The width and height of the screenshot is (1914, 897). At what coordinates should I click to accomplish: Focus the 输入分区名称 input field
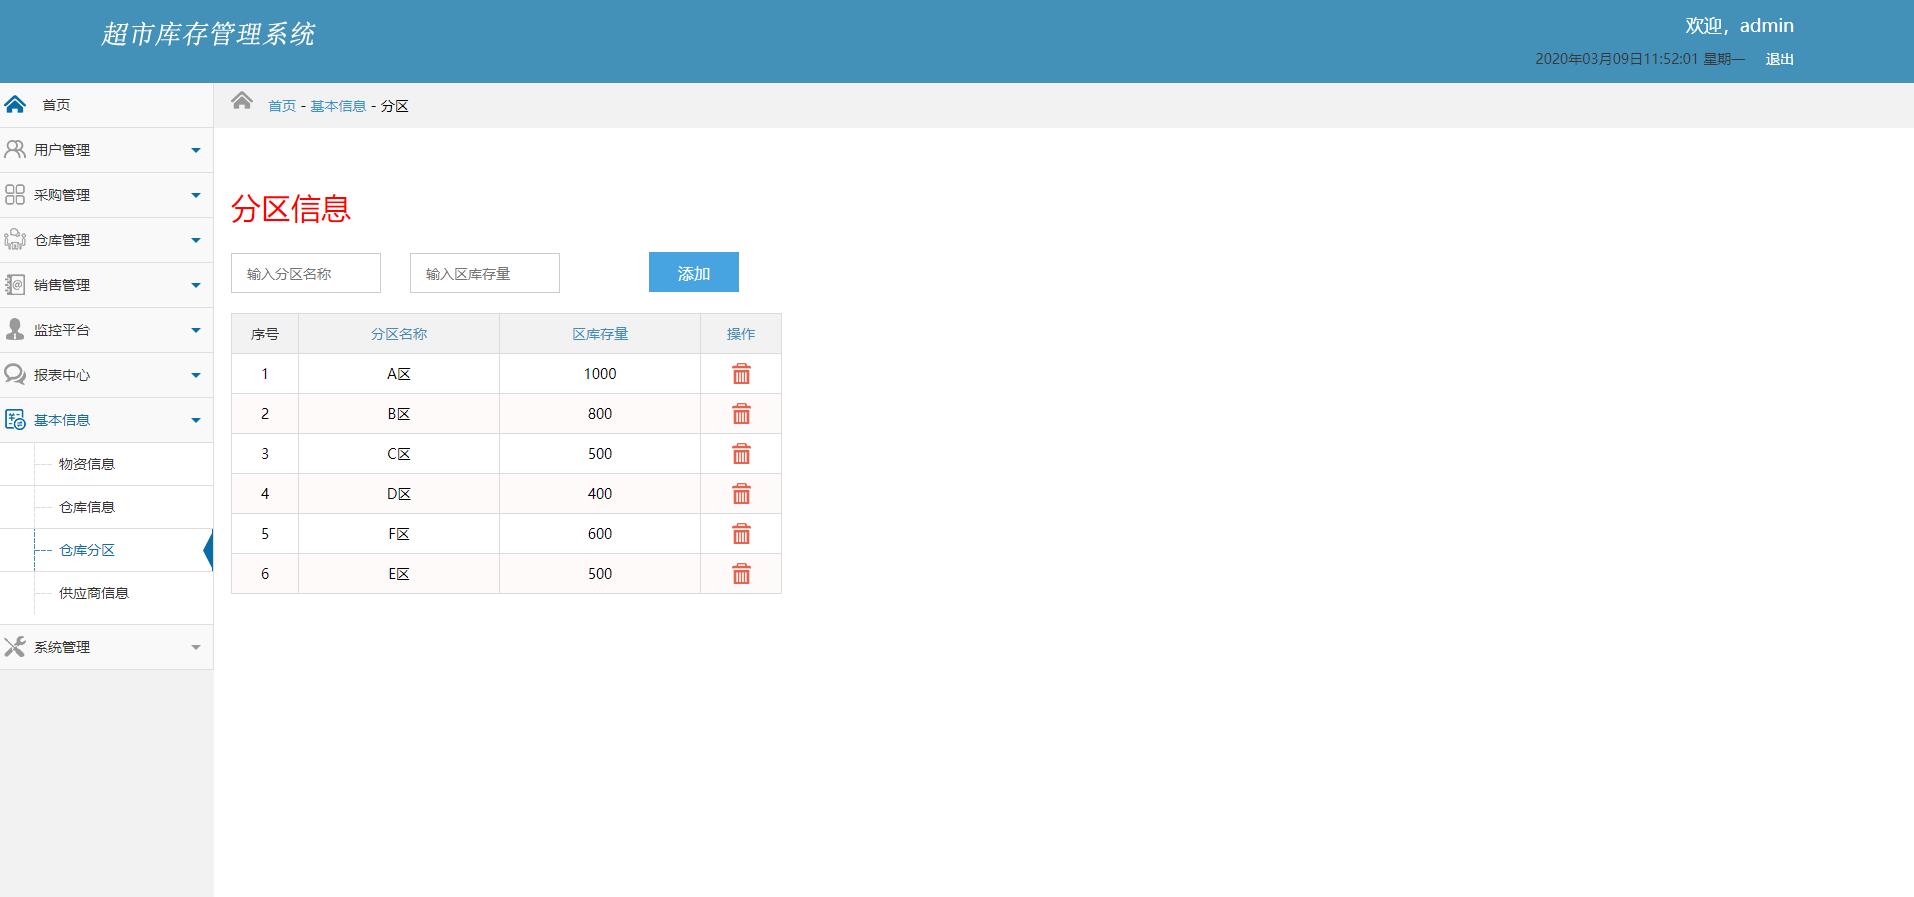click(306, 273)
